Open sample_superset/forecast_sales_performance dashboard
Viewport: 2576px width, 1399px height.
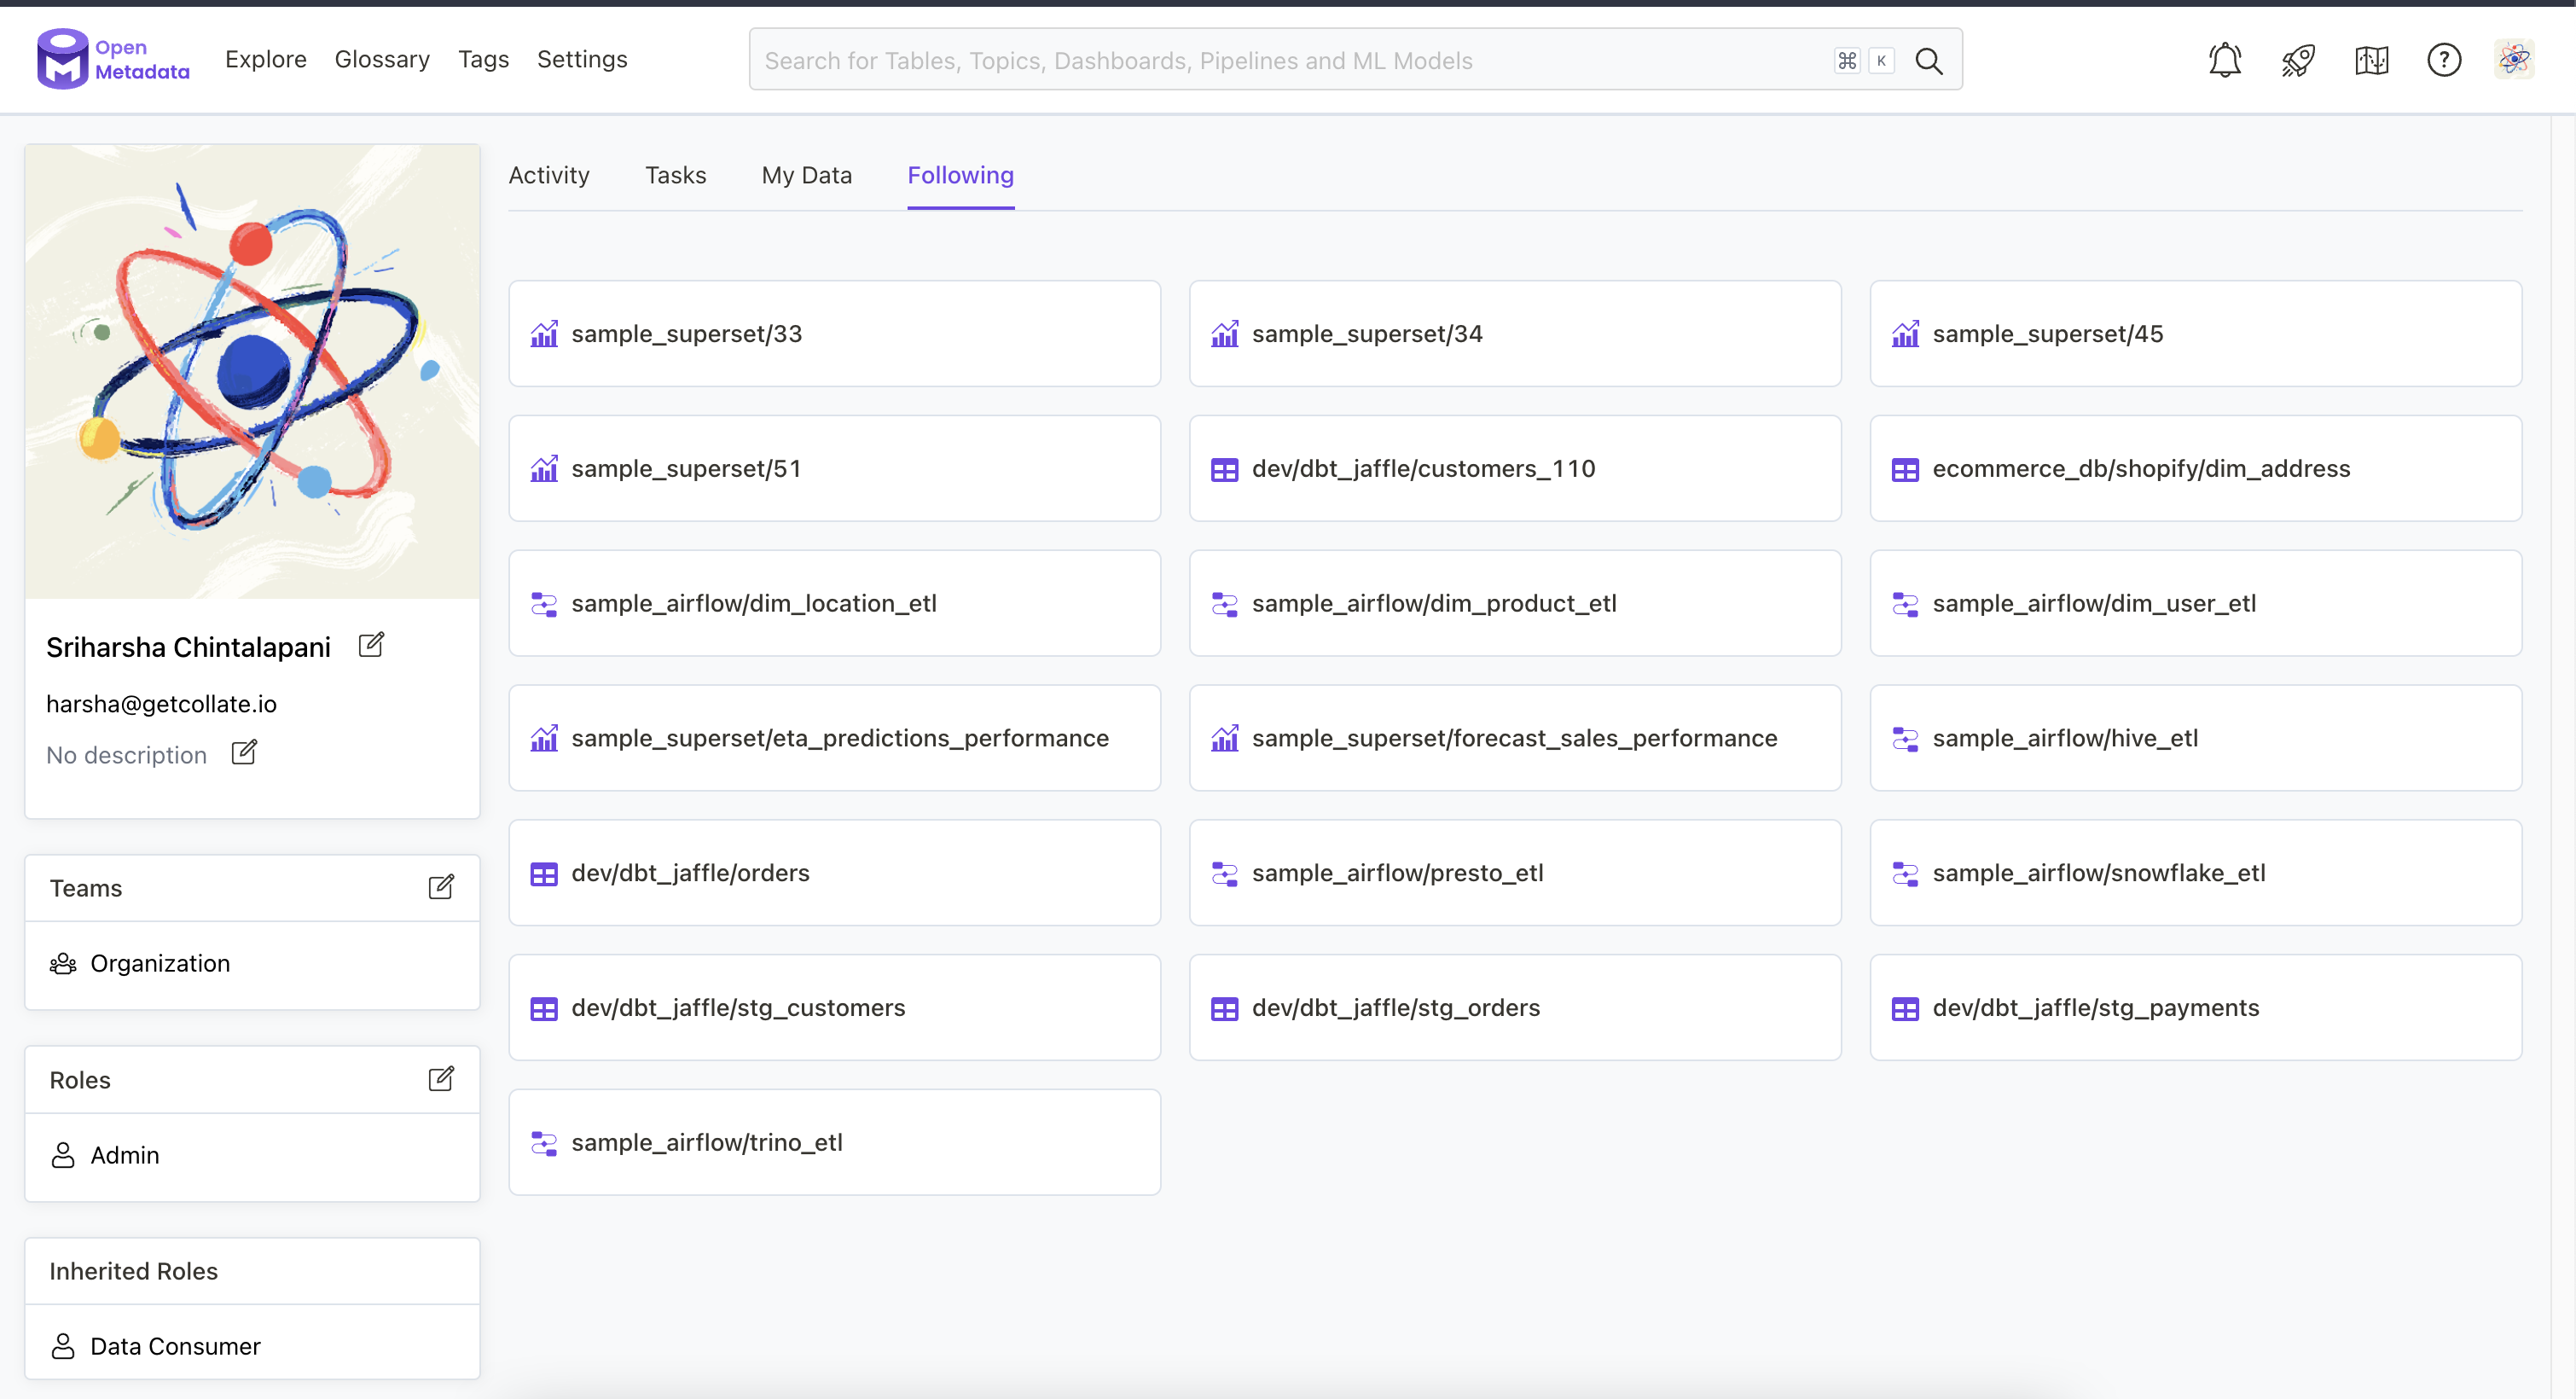[1514, 738]
